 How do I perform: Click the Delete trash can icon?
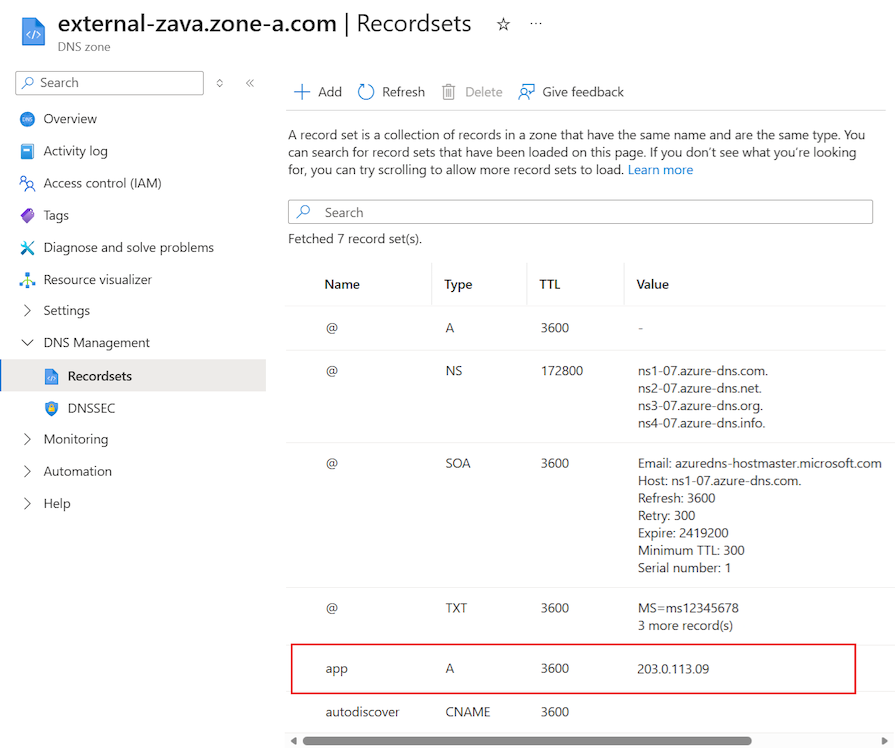coord(449,92)
